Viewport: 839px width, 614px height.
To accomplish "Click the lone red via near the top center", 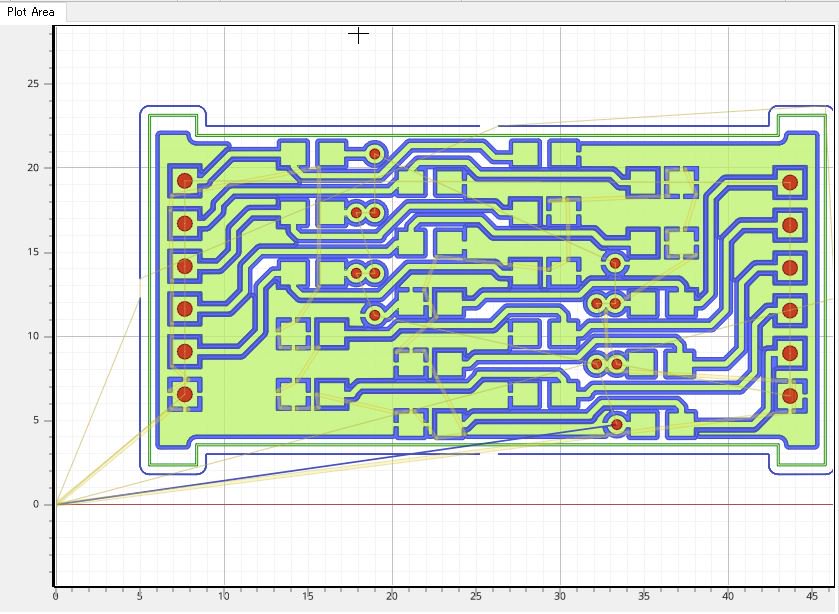I will click(373, 153).
